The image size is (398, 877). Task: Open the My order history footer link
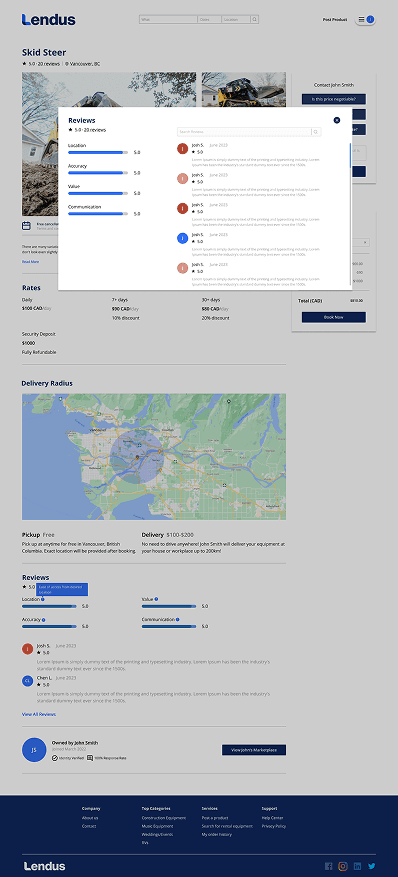tap(217, 834)
